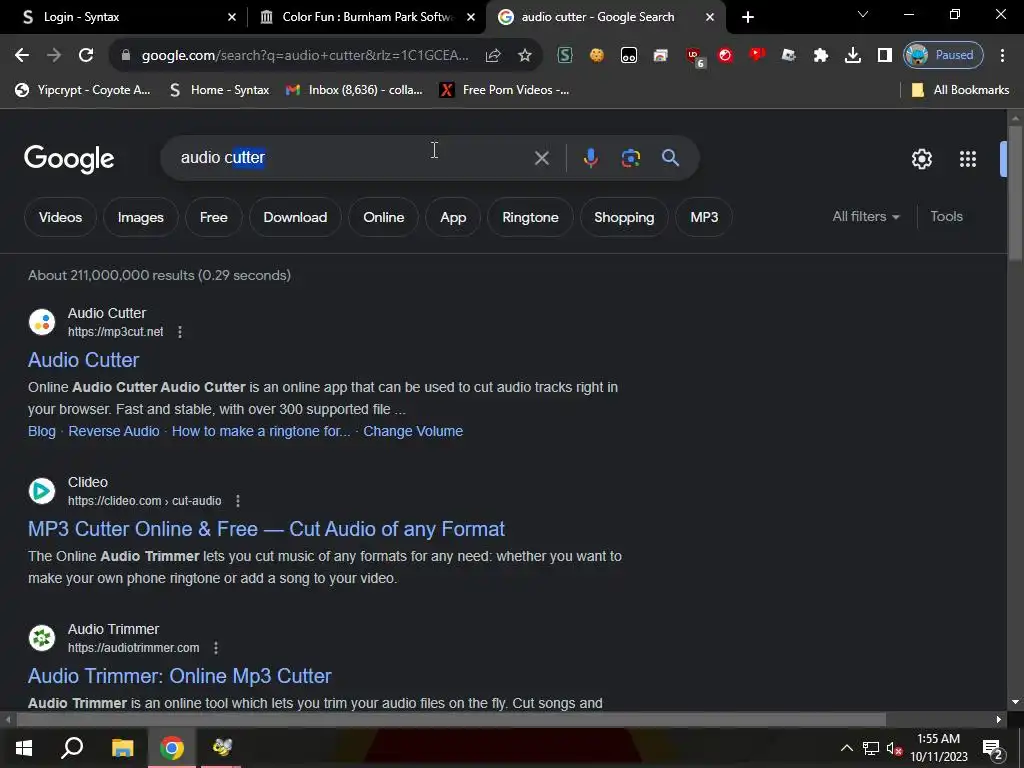Open the uBlock extension with badge 6
Viewport: 1024px width, 768px height.
click(x=694, y=57)
